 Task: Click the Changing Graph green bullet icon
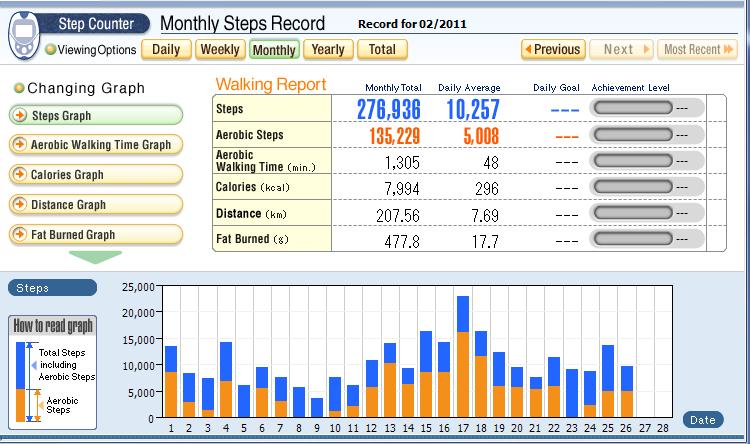pos(19,88)
